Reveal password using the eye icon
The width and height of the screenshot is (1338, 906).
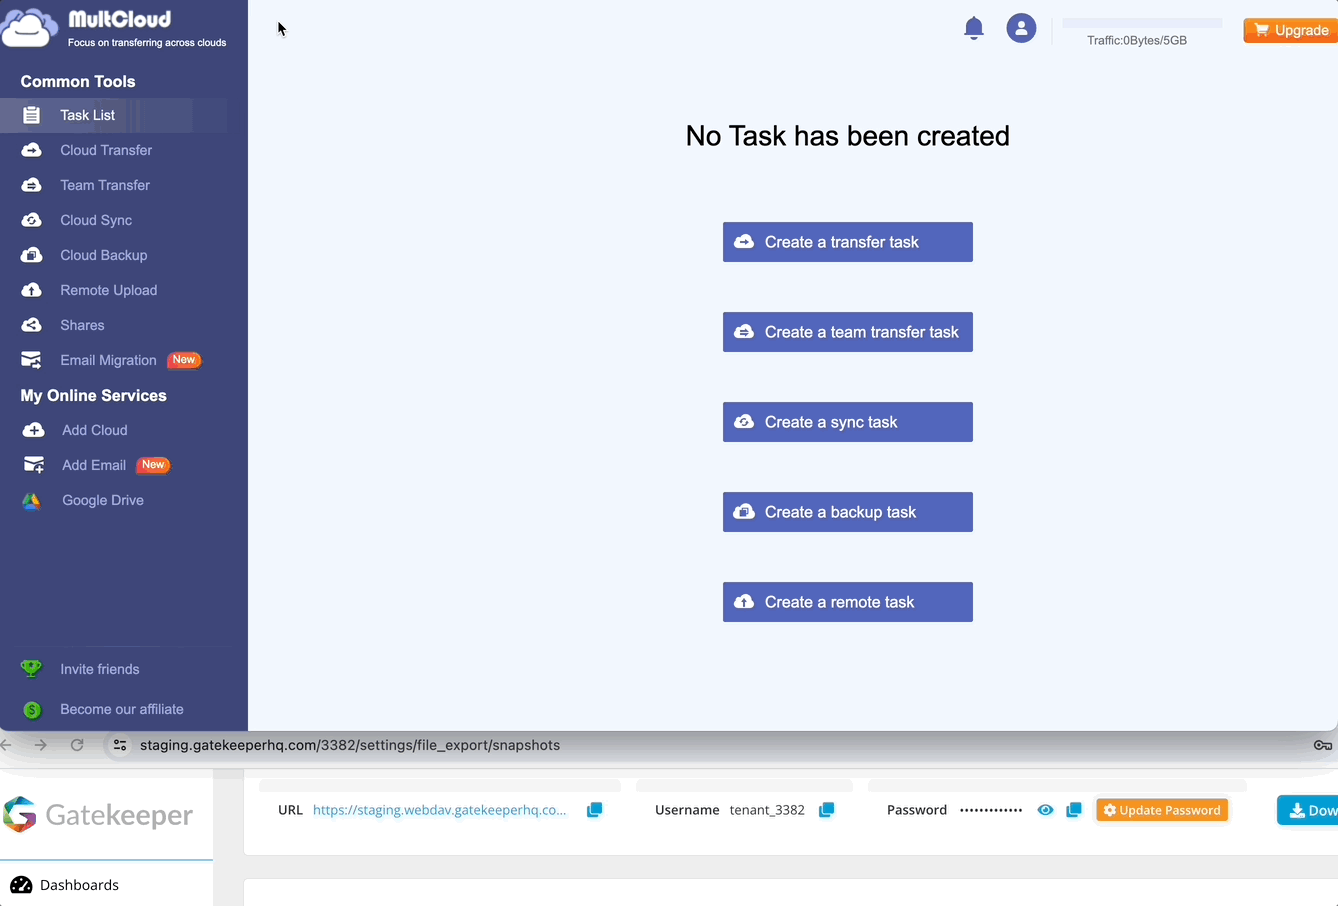[1045, 810]
